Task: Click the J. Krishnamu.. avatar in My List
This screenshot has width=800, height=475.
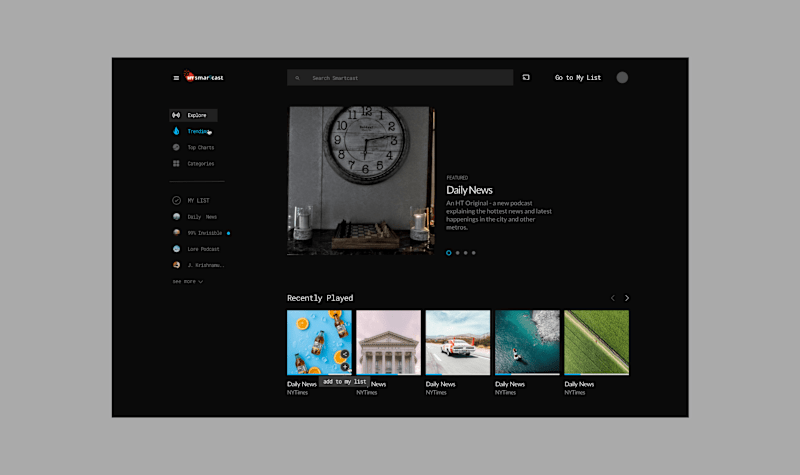Action: [x=177, y=265]
